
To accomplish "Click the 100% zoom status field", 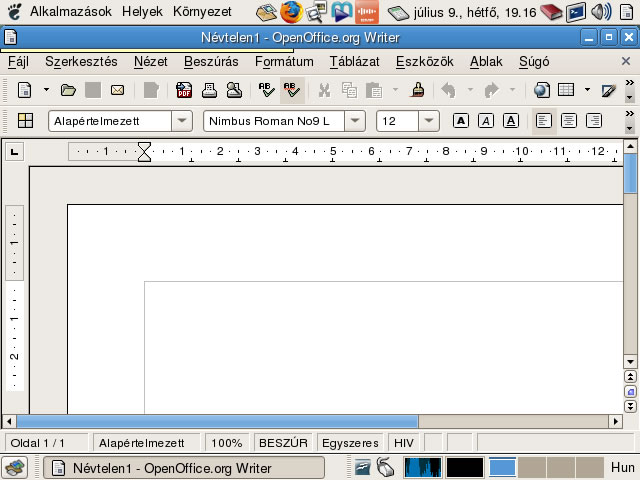I will [x=227, y=443].
